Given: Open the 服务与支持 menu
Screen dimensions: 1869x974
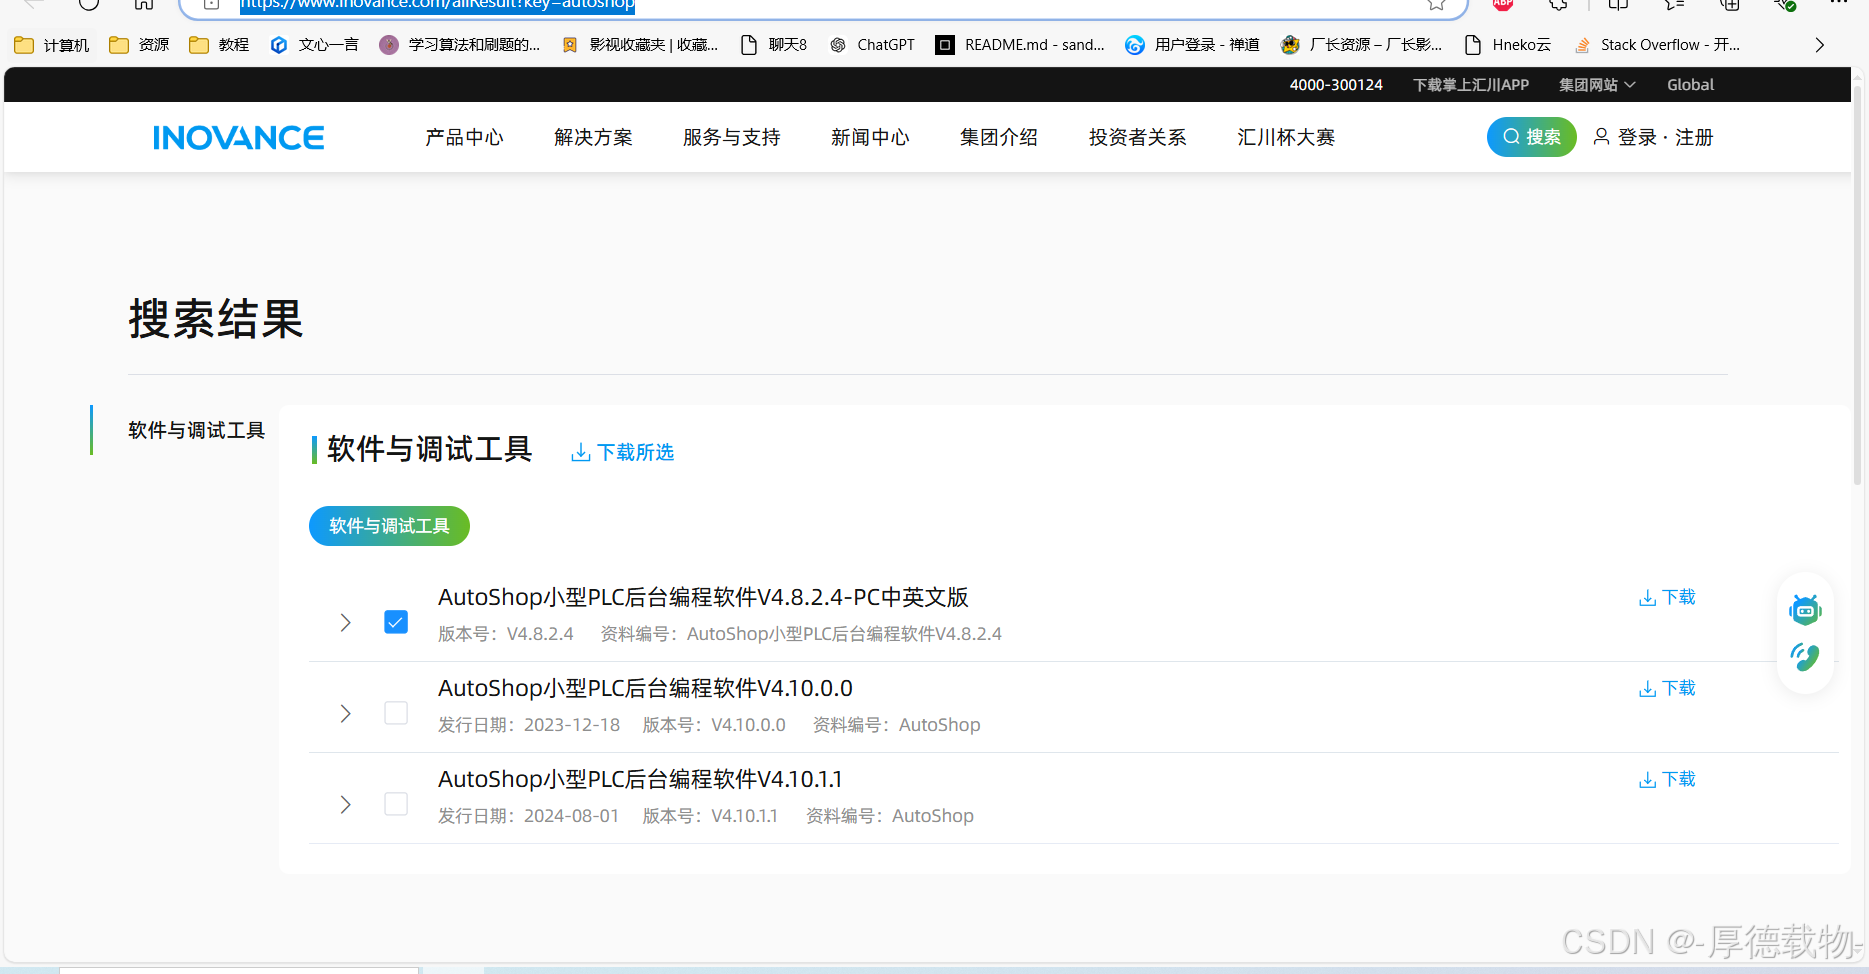Looking at the screenshot, I should pos(732,137).
